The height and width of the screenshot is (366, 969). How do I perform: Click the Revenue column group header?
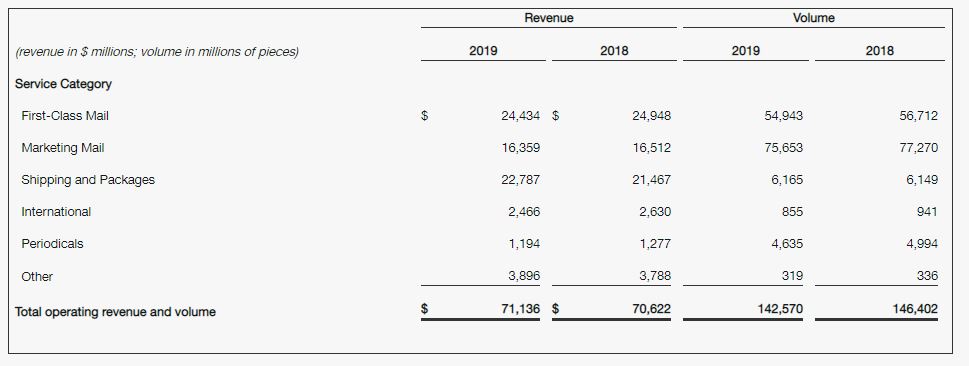click(x=549, y=18)
